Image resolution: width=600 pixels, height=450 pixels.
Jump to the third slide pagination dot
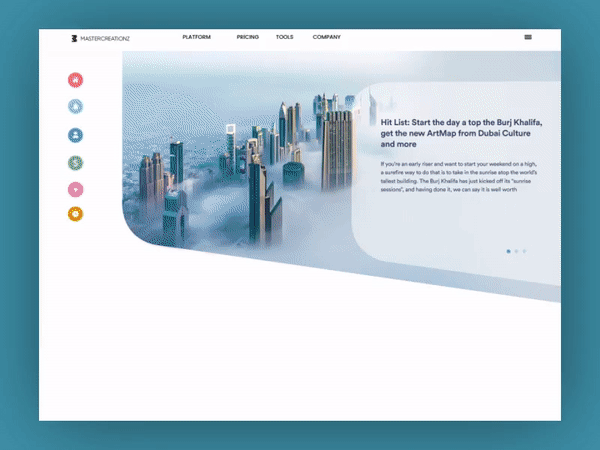click(x=524, y=251)
